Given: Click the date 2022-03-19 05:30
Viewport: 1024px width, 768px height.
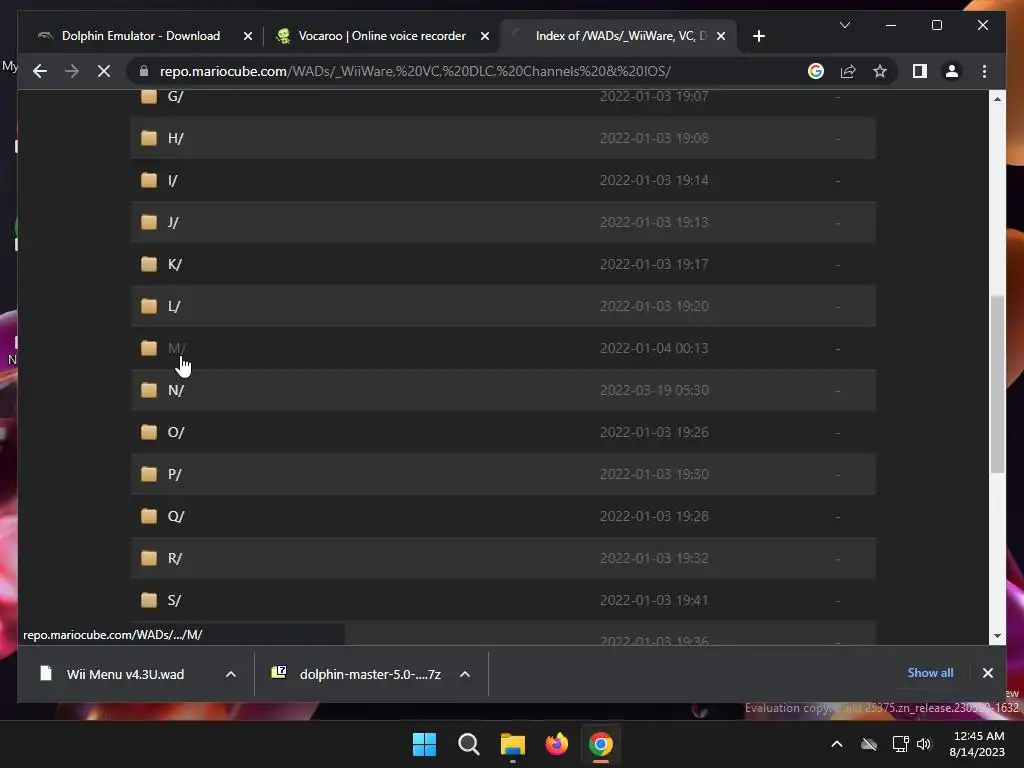Looking at the screenshot, I should pyautogui.click(x=654, y=390).
